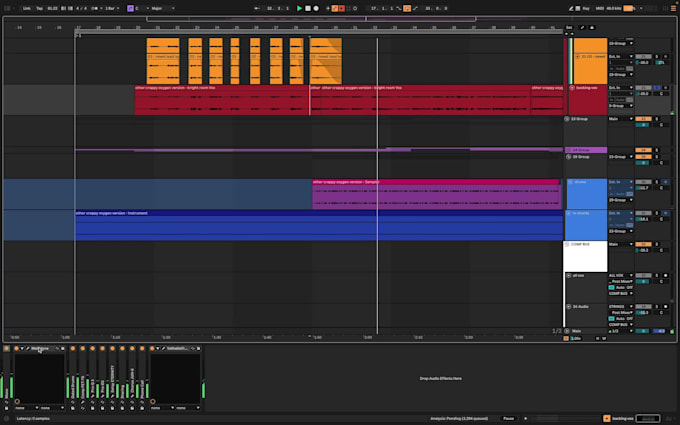680x425 pixels.
Task: Unfold the backing vox track
Action: 572,88
